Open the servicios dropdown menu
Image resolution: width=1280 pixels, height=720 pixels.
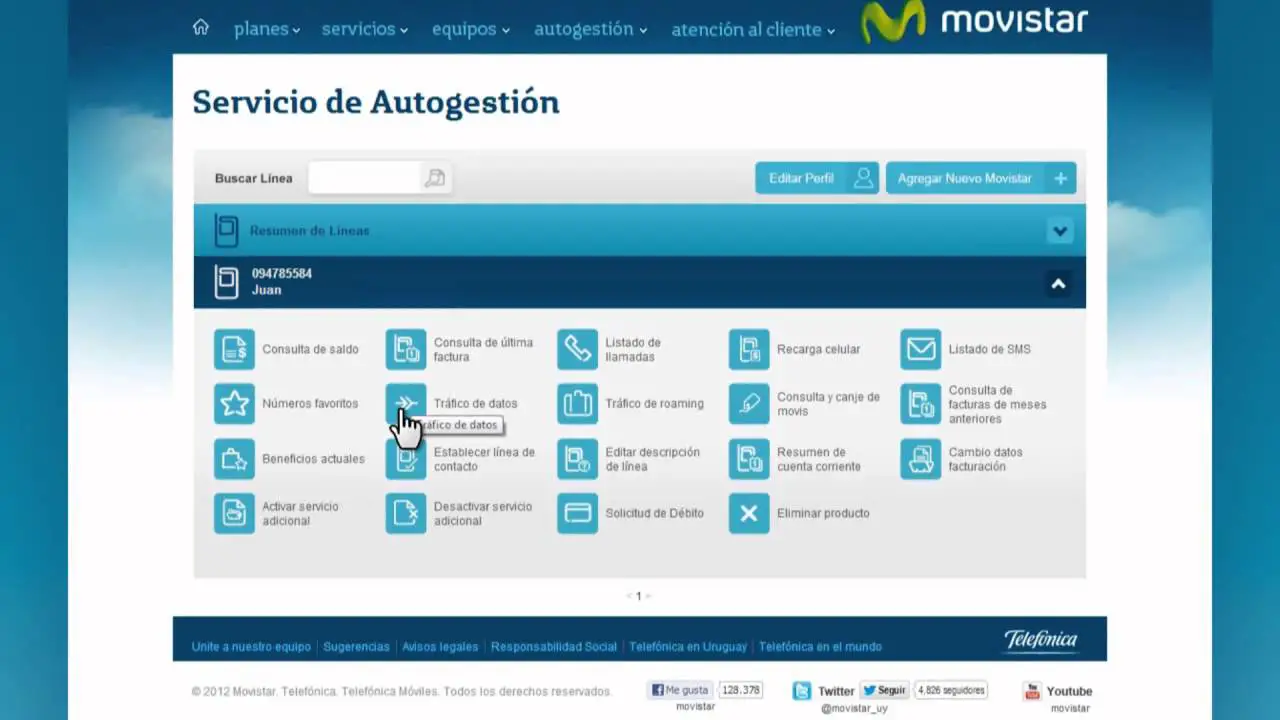point(365,29)
